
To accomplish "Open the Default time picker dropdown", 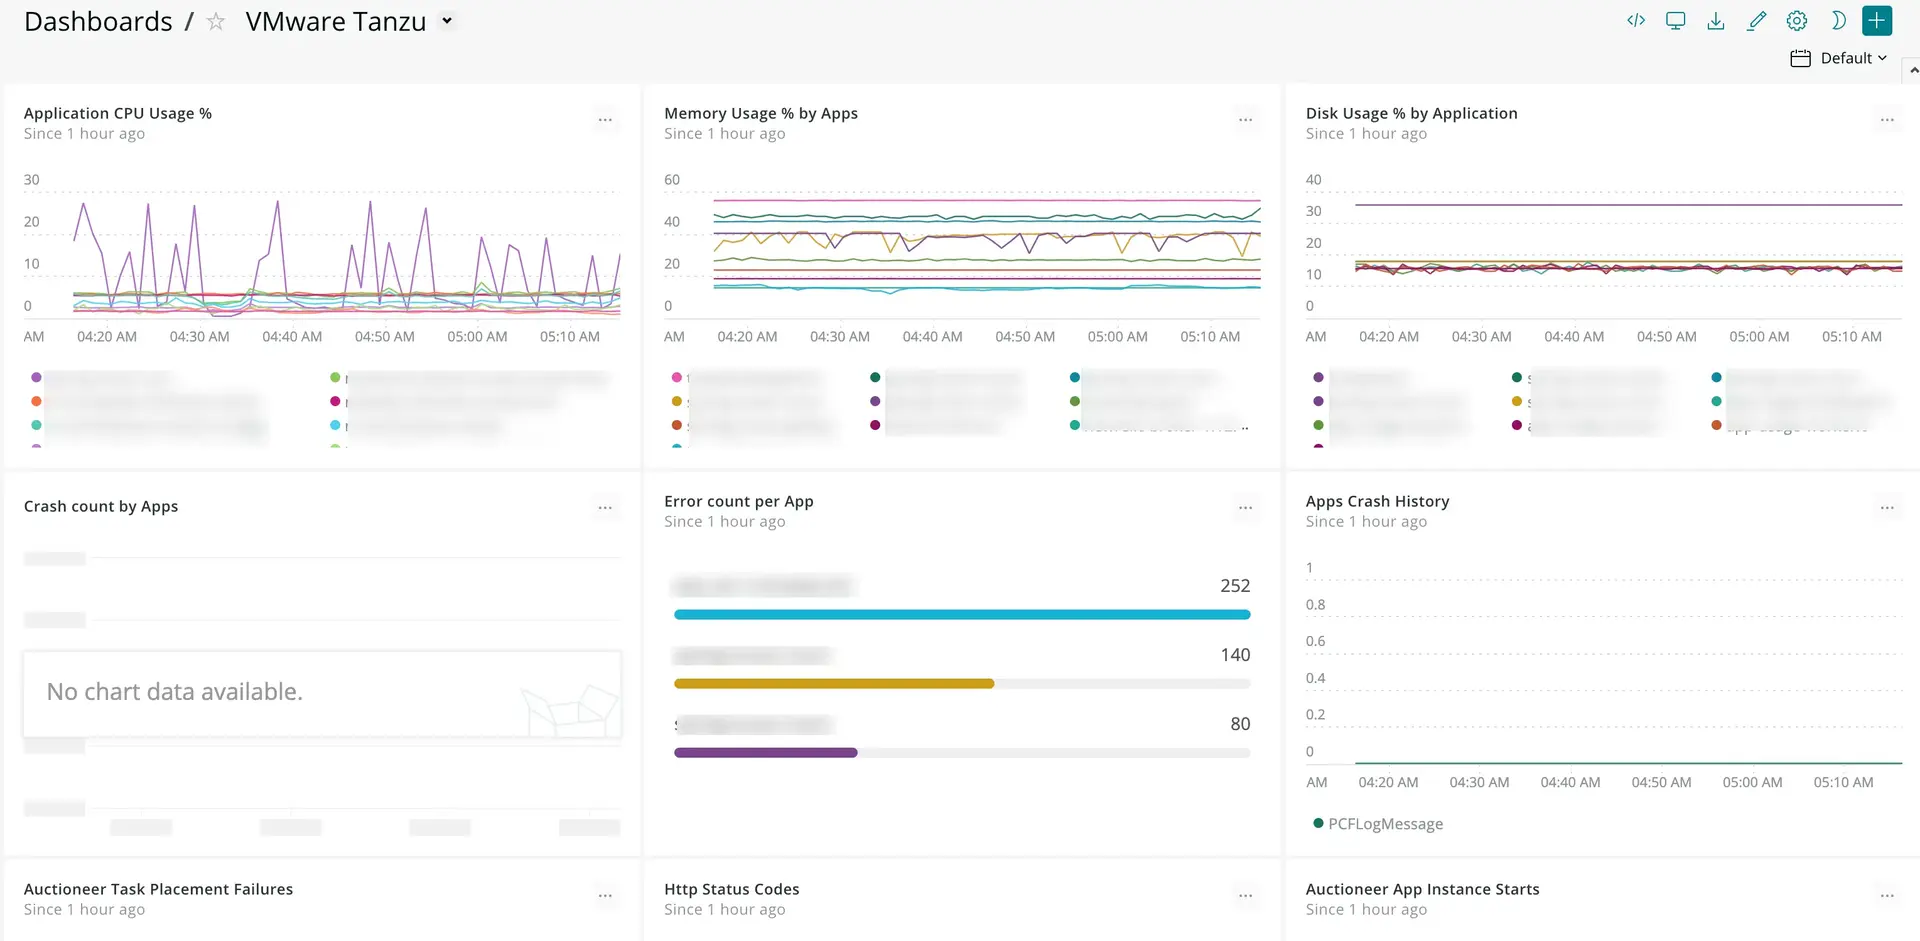I will (x=1839, y=58).
